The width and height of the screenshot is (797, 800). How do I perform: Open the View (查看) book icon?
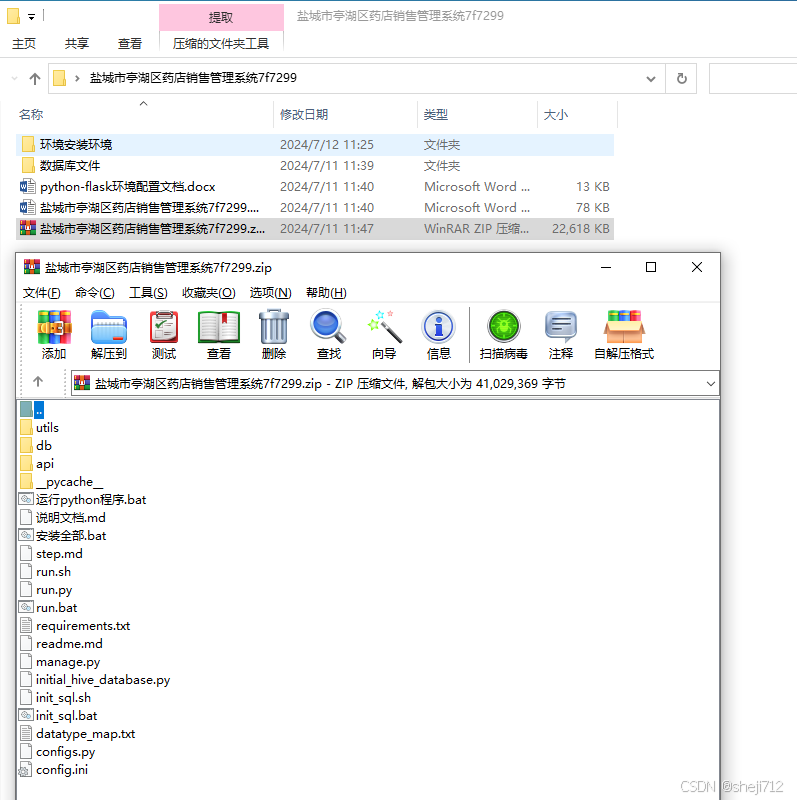pyautogui.click(x=219, y=328)
